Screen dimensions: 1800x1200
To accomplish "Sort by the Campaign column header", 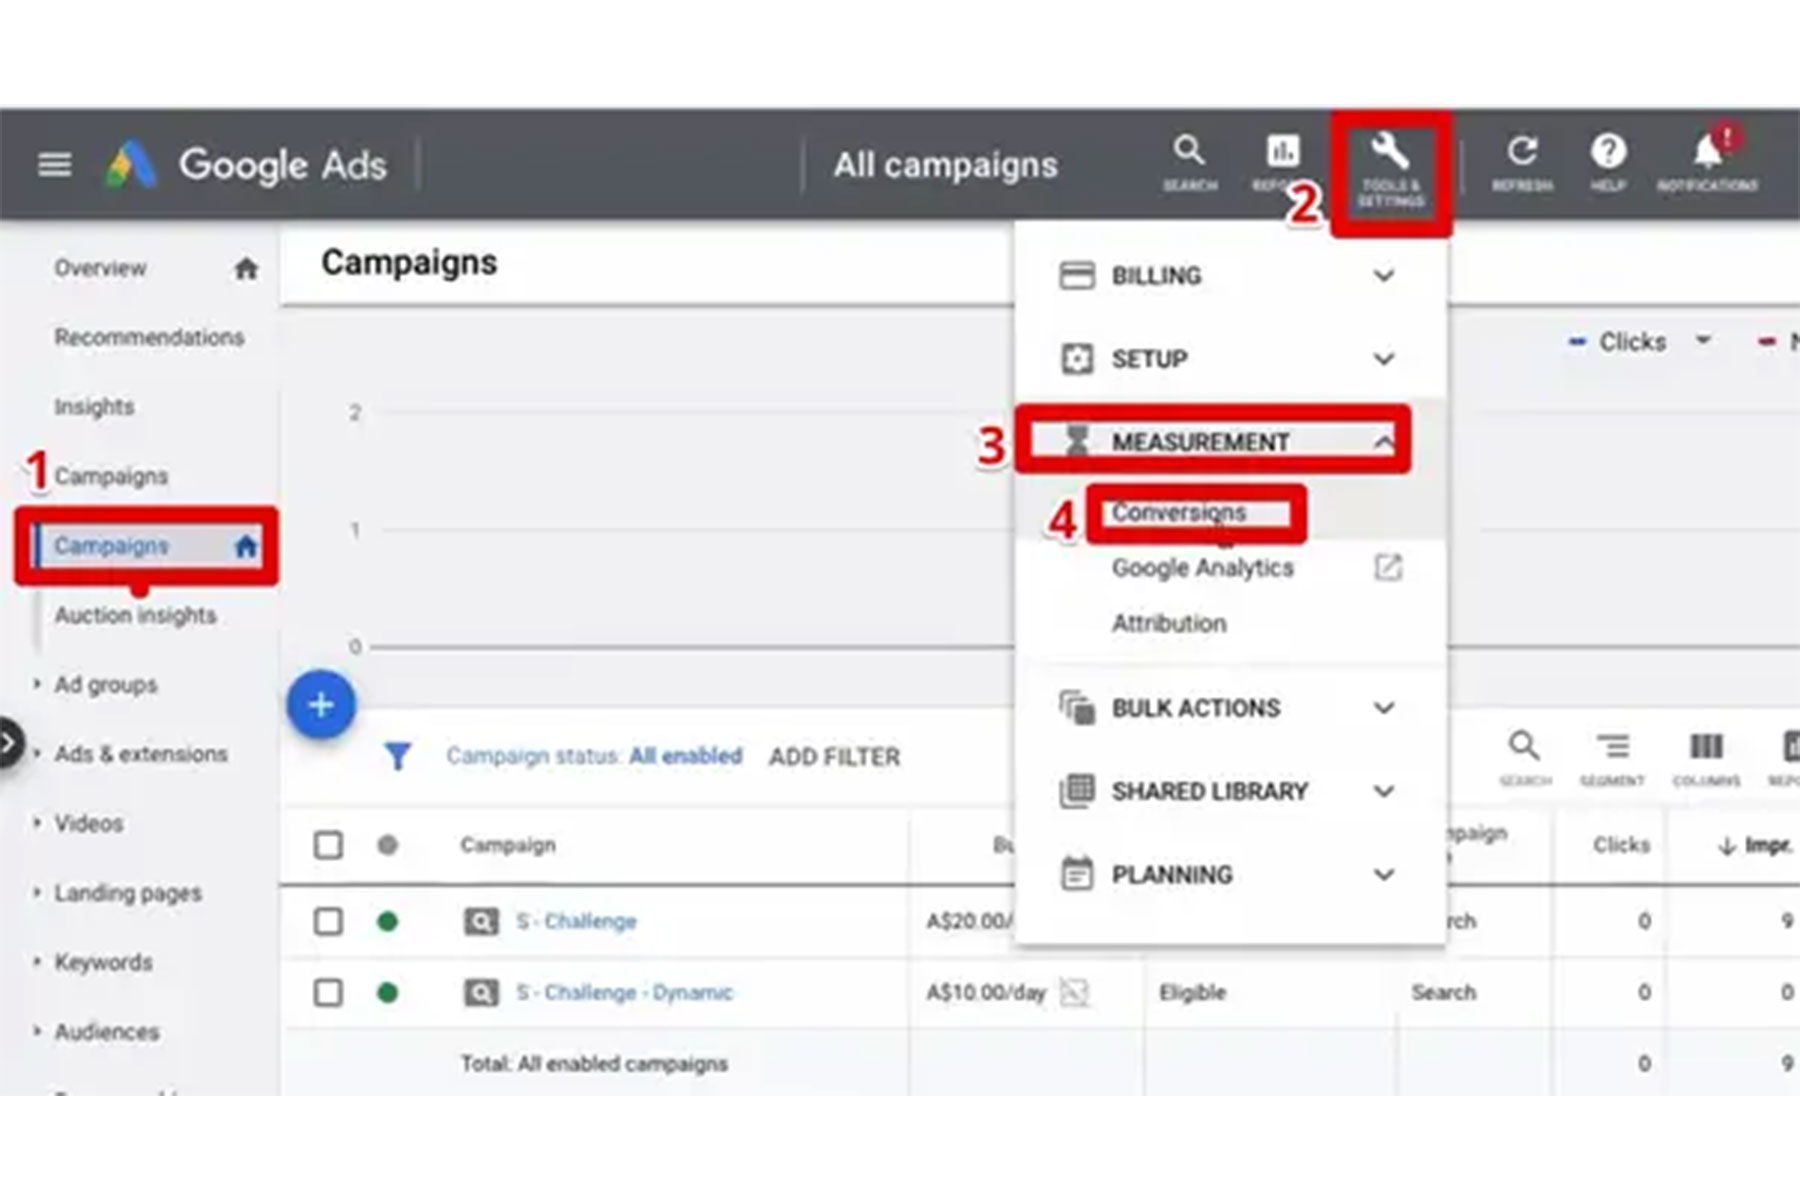I will click(x=507, y=845).
